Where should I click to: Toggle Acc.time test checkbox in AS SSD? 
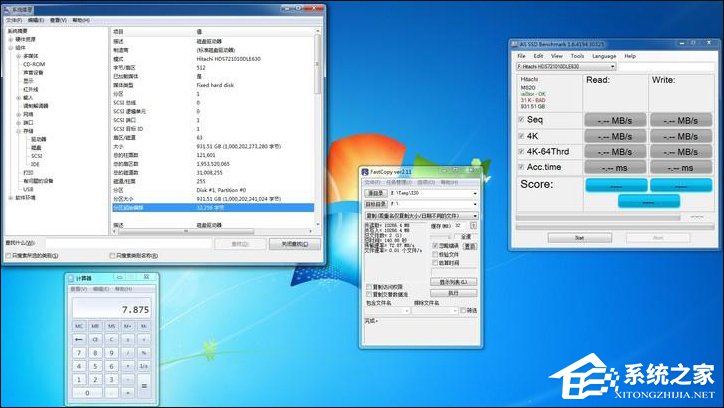[x=521, y=167]
